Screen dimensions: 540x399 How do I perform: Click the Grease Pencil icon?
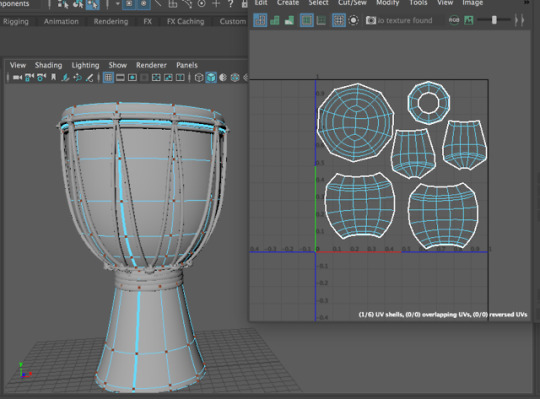coord(90,77)
